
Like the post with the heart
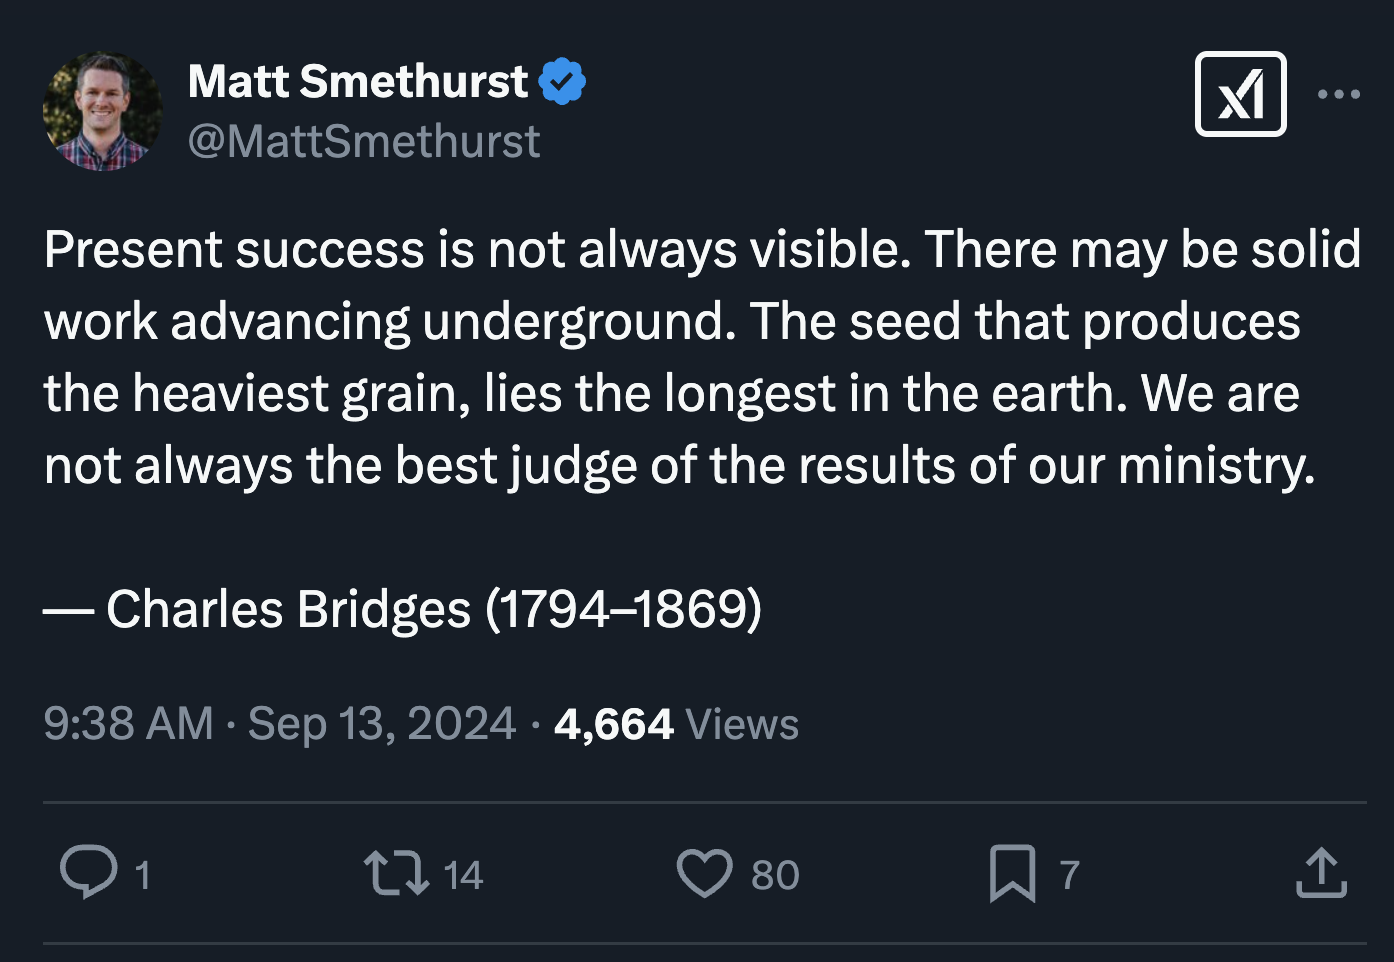[704, 873]
